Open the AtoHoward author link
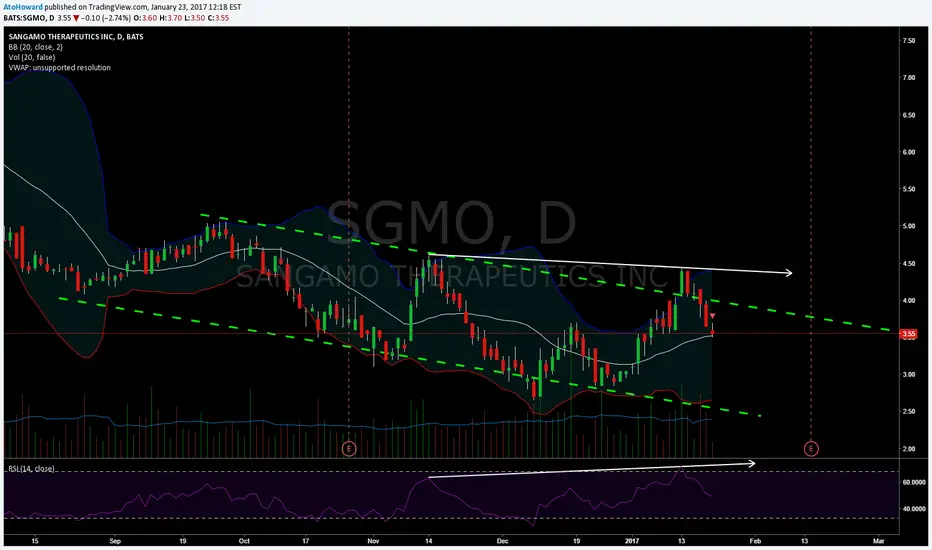 (x=22, y=7)
